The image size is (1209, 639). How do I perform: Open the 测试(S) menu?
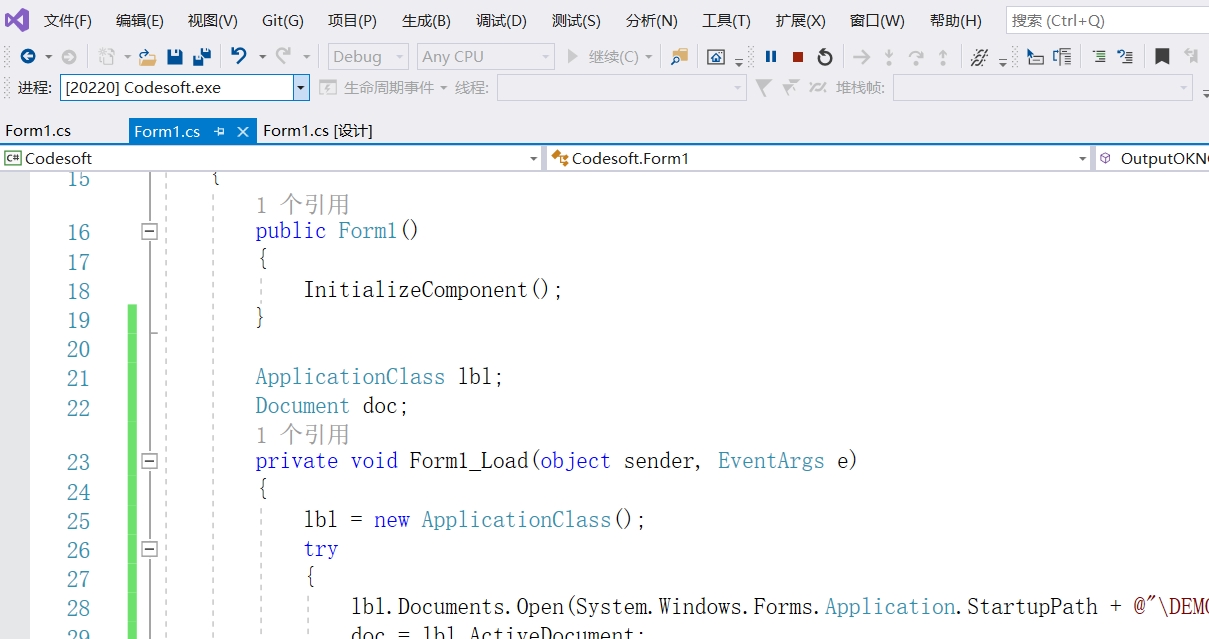pos(576,21)
